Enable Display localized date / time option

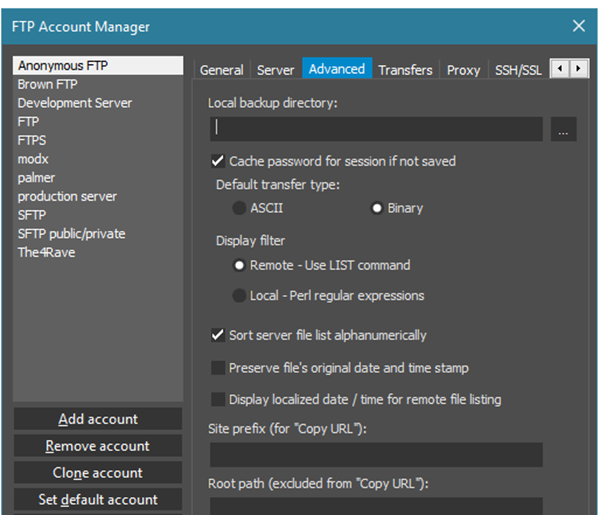[x=218, y=399]
